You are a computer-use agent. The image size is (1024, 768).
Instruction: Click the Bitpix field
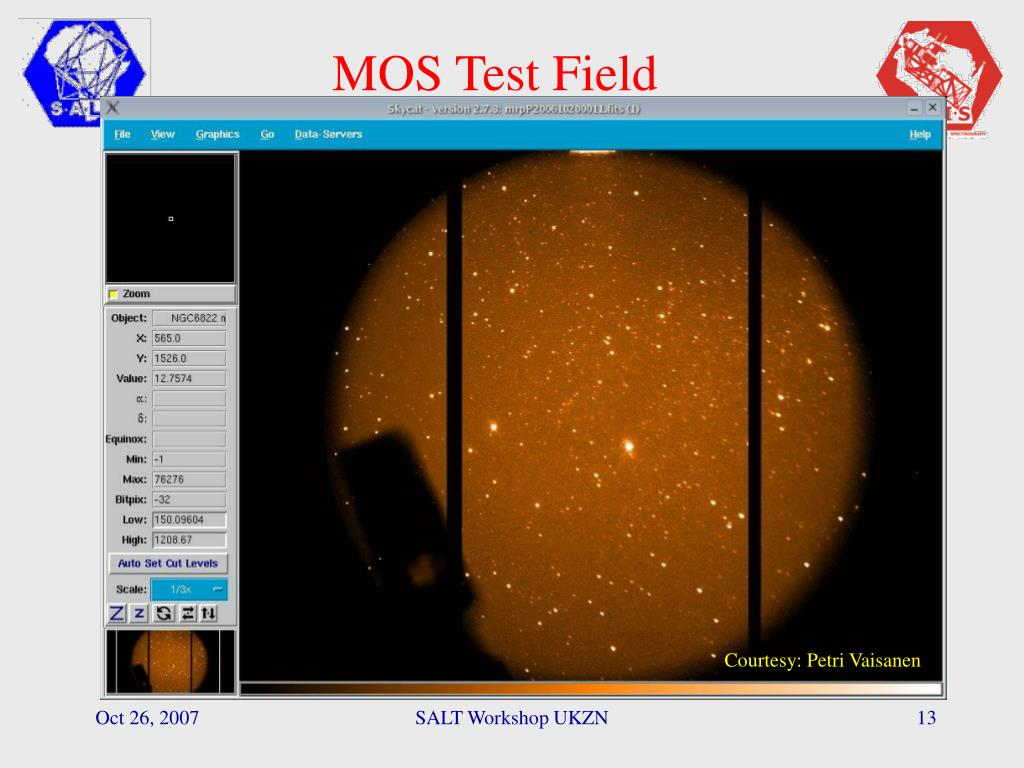pyautogui.click(x=189, y=500)
